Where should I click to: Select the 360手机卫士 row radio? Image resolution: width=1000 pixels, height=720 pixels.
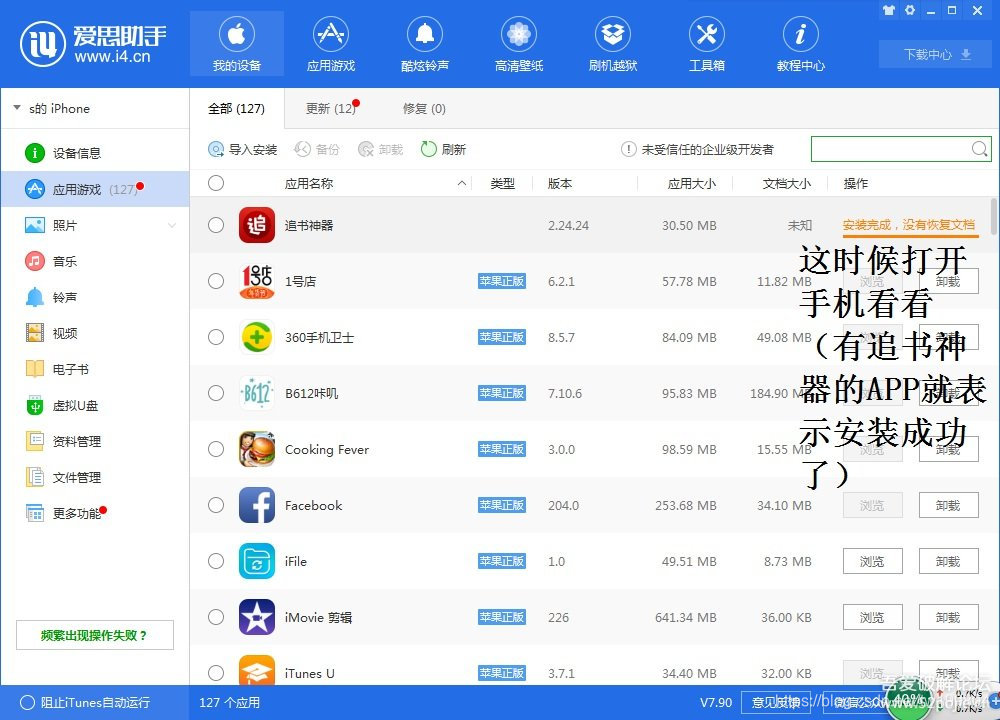216,337
